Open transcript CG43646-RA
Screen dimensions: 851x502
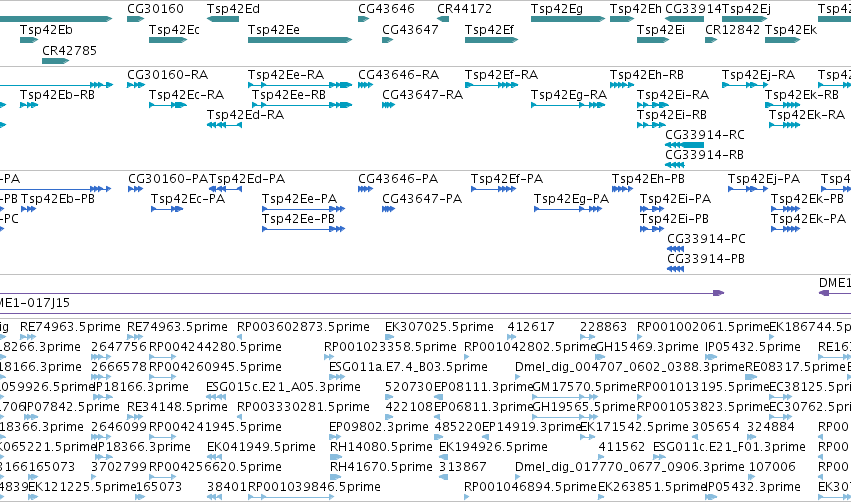coord(398,75)
